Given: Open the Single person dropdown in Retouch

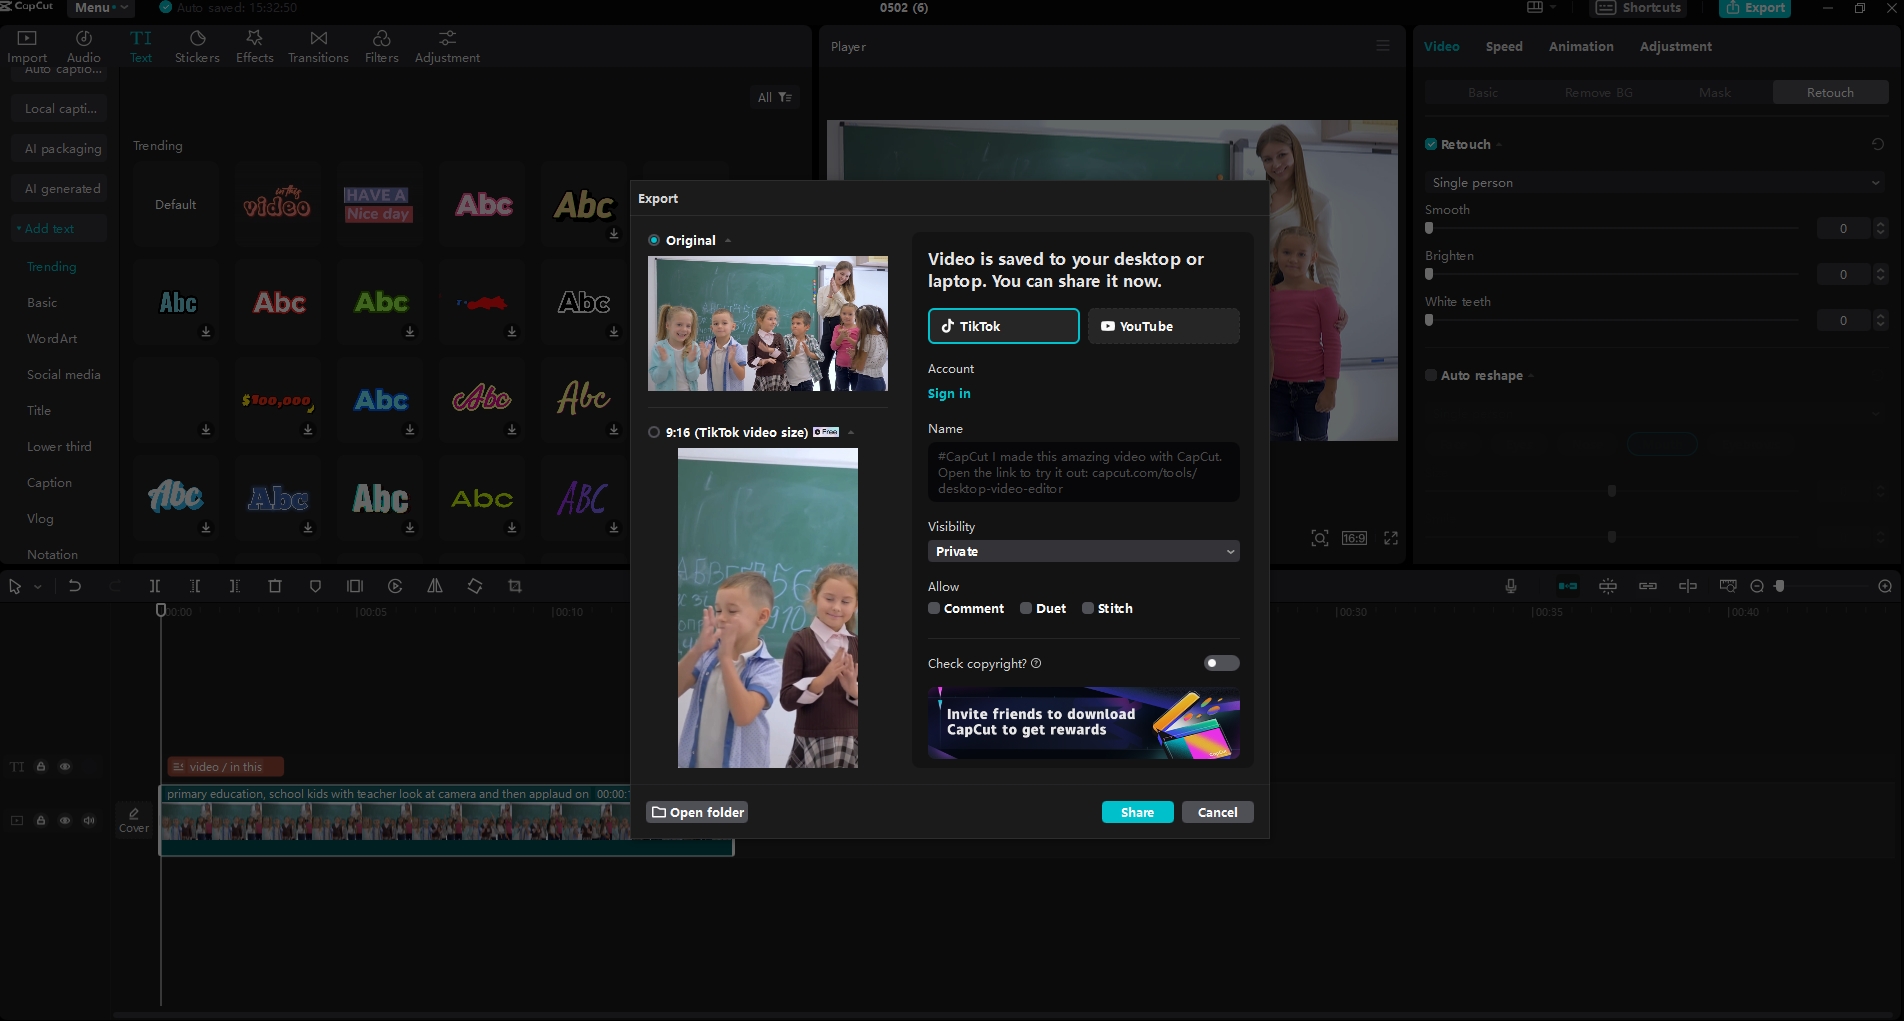Looking at the screenshot, I should click(1655, 183).
